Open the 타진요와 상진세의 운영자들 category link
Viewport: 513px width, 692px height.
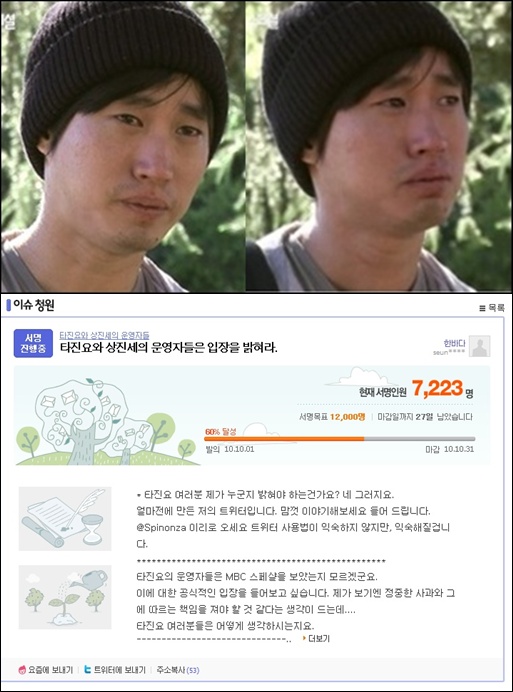coord(104,335)
